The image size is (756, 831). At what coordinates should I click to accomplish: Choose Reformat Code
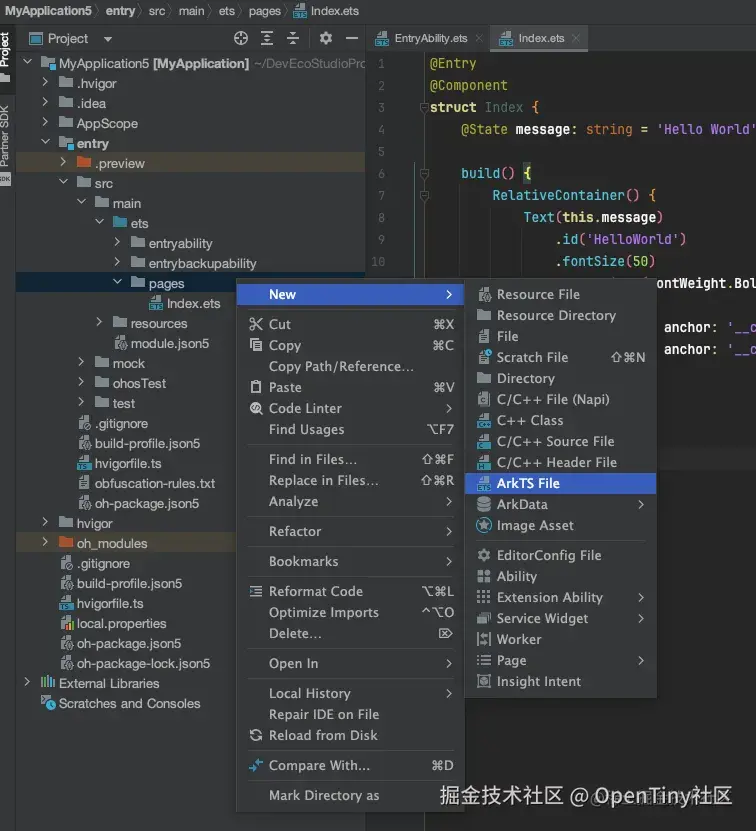pos(350,591)
